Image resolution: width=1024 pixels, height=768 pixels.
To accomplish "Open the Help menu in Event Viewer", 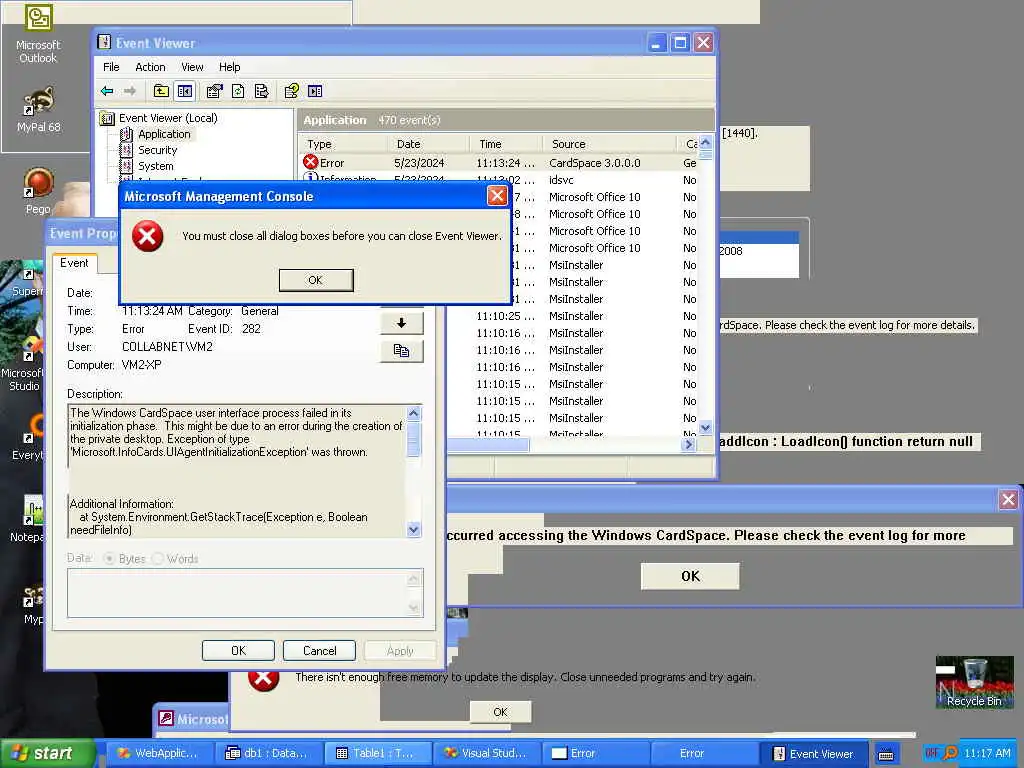I will 229,67.
